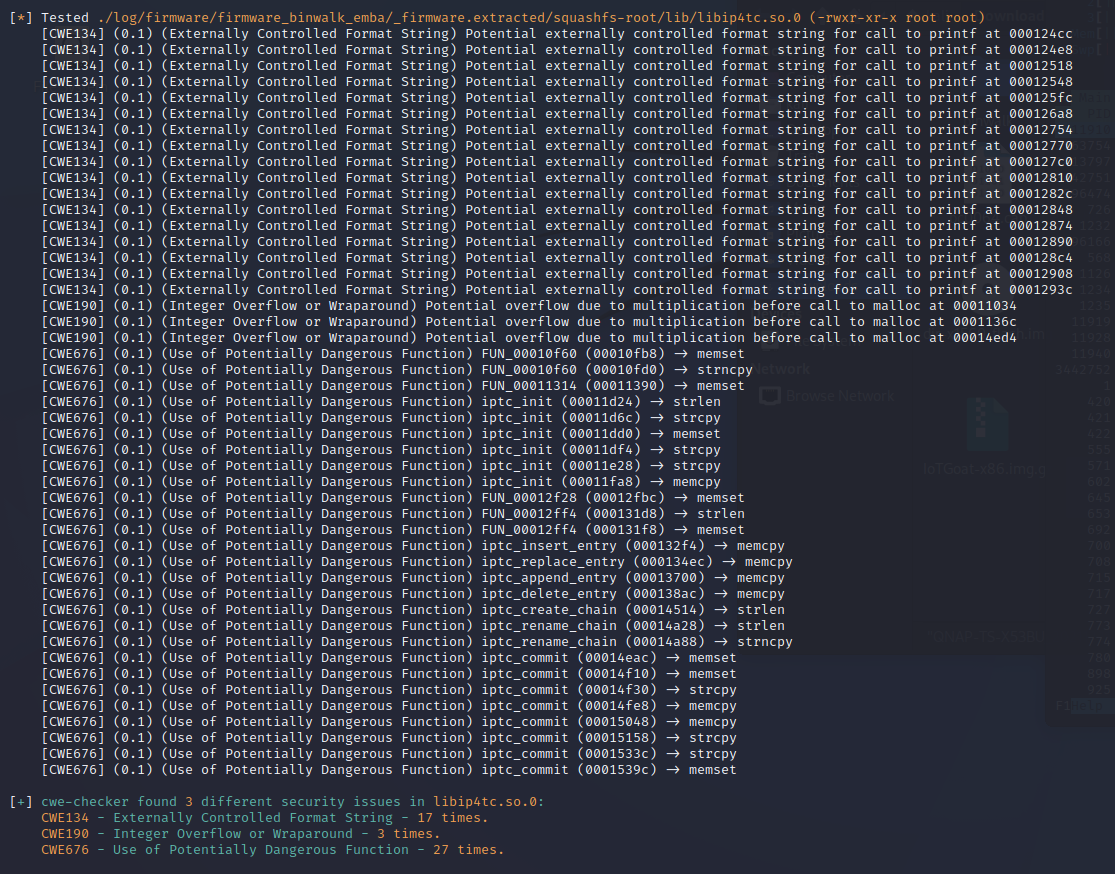
Task: Select the CWE676 Dangerous Function summary line
Action: tap(272, 849)
